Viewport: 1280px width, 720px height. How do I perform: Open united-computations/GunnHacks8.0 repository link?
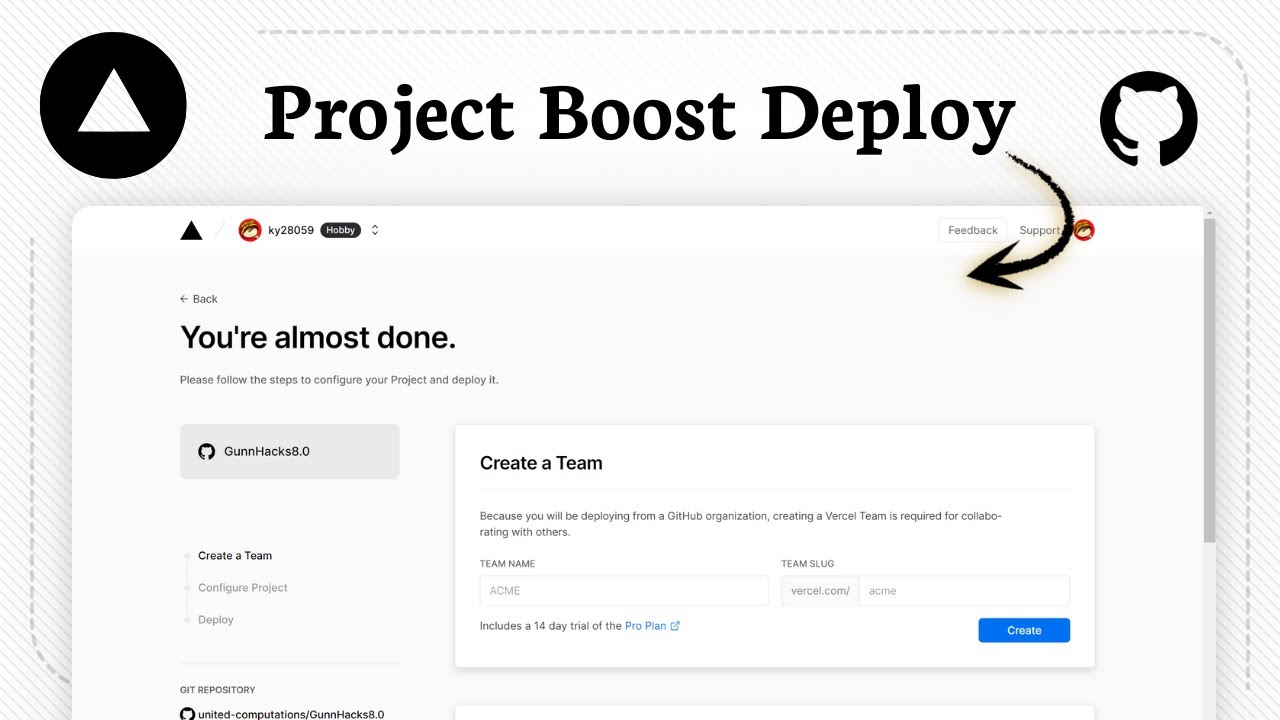tap(291, 714)
